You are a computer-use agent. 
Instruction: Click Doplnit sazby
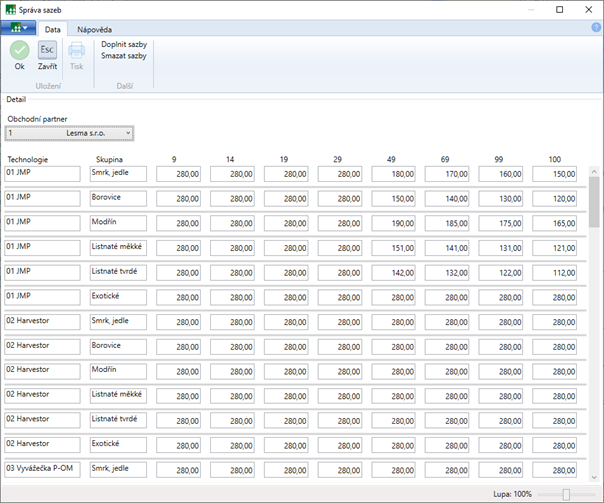click(124, 44)
